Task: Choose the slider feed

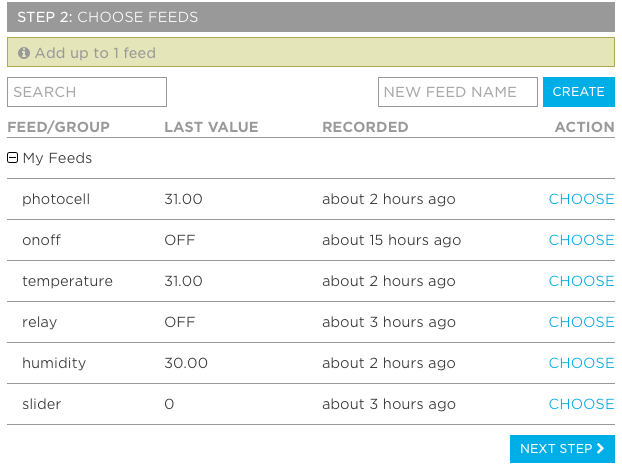Action: [x=582, y=404]
